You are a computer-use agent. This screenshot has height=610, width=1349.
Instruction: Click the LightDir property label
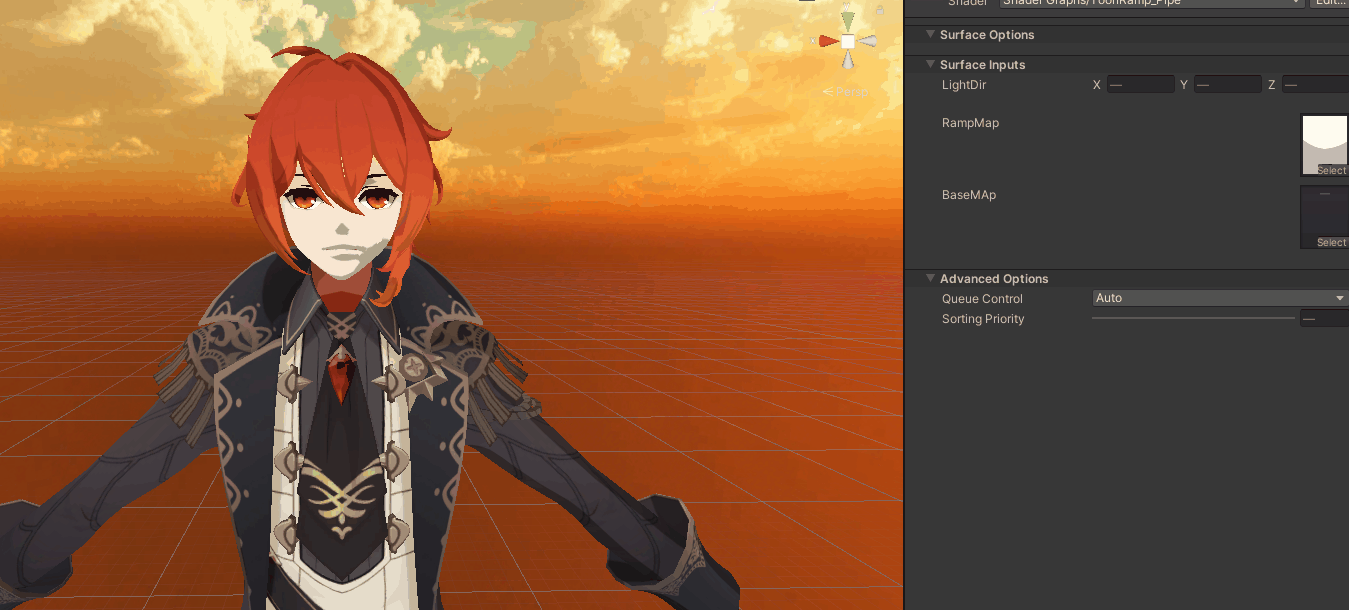pyautogui.click(x=964, y=85)
